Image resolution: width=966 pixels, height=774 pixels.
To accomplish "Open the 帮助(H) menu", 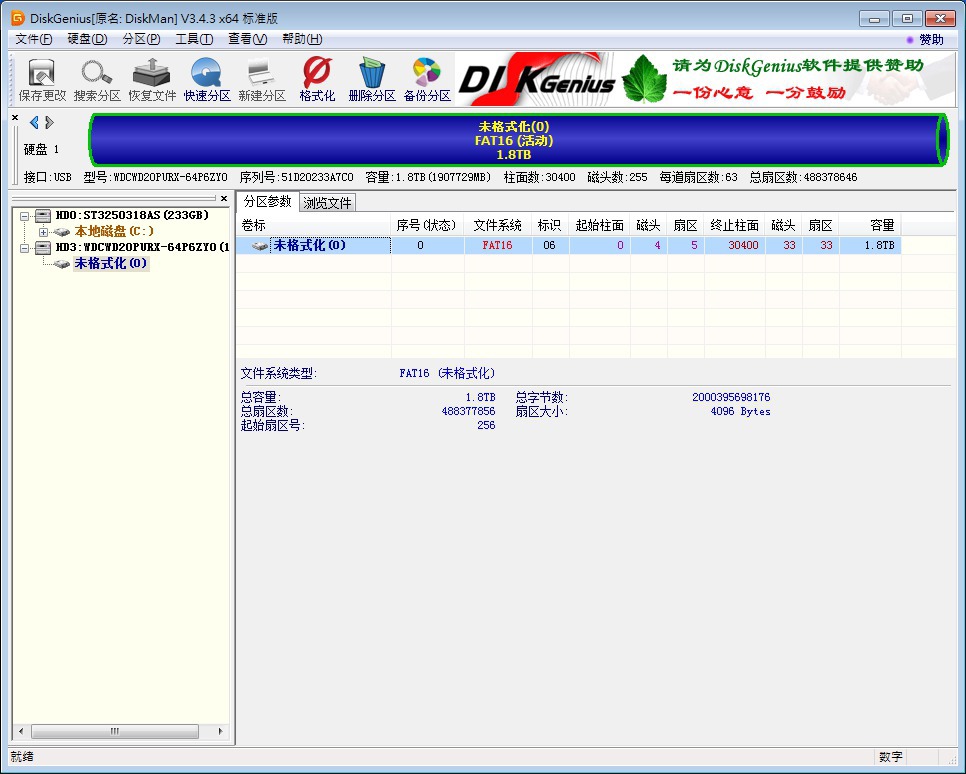I will click(x=302, y=39).
